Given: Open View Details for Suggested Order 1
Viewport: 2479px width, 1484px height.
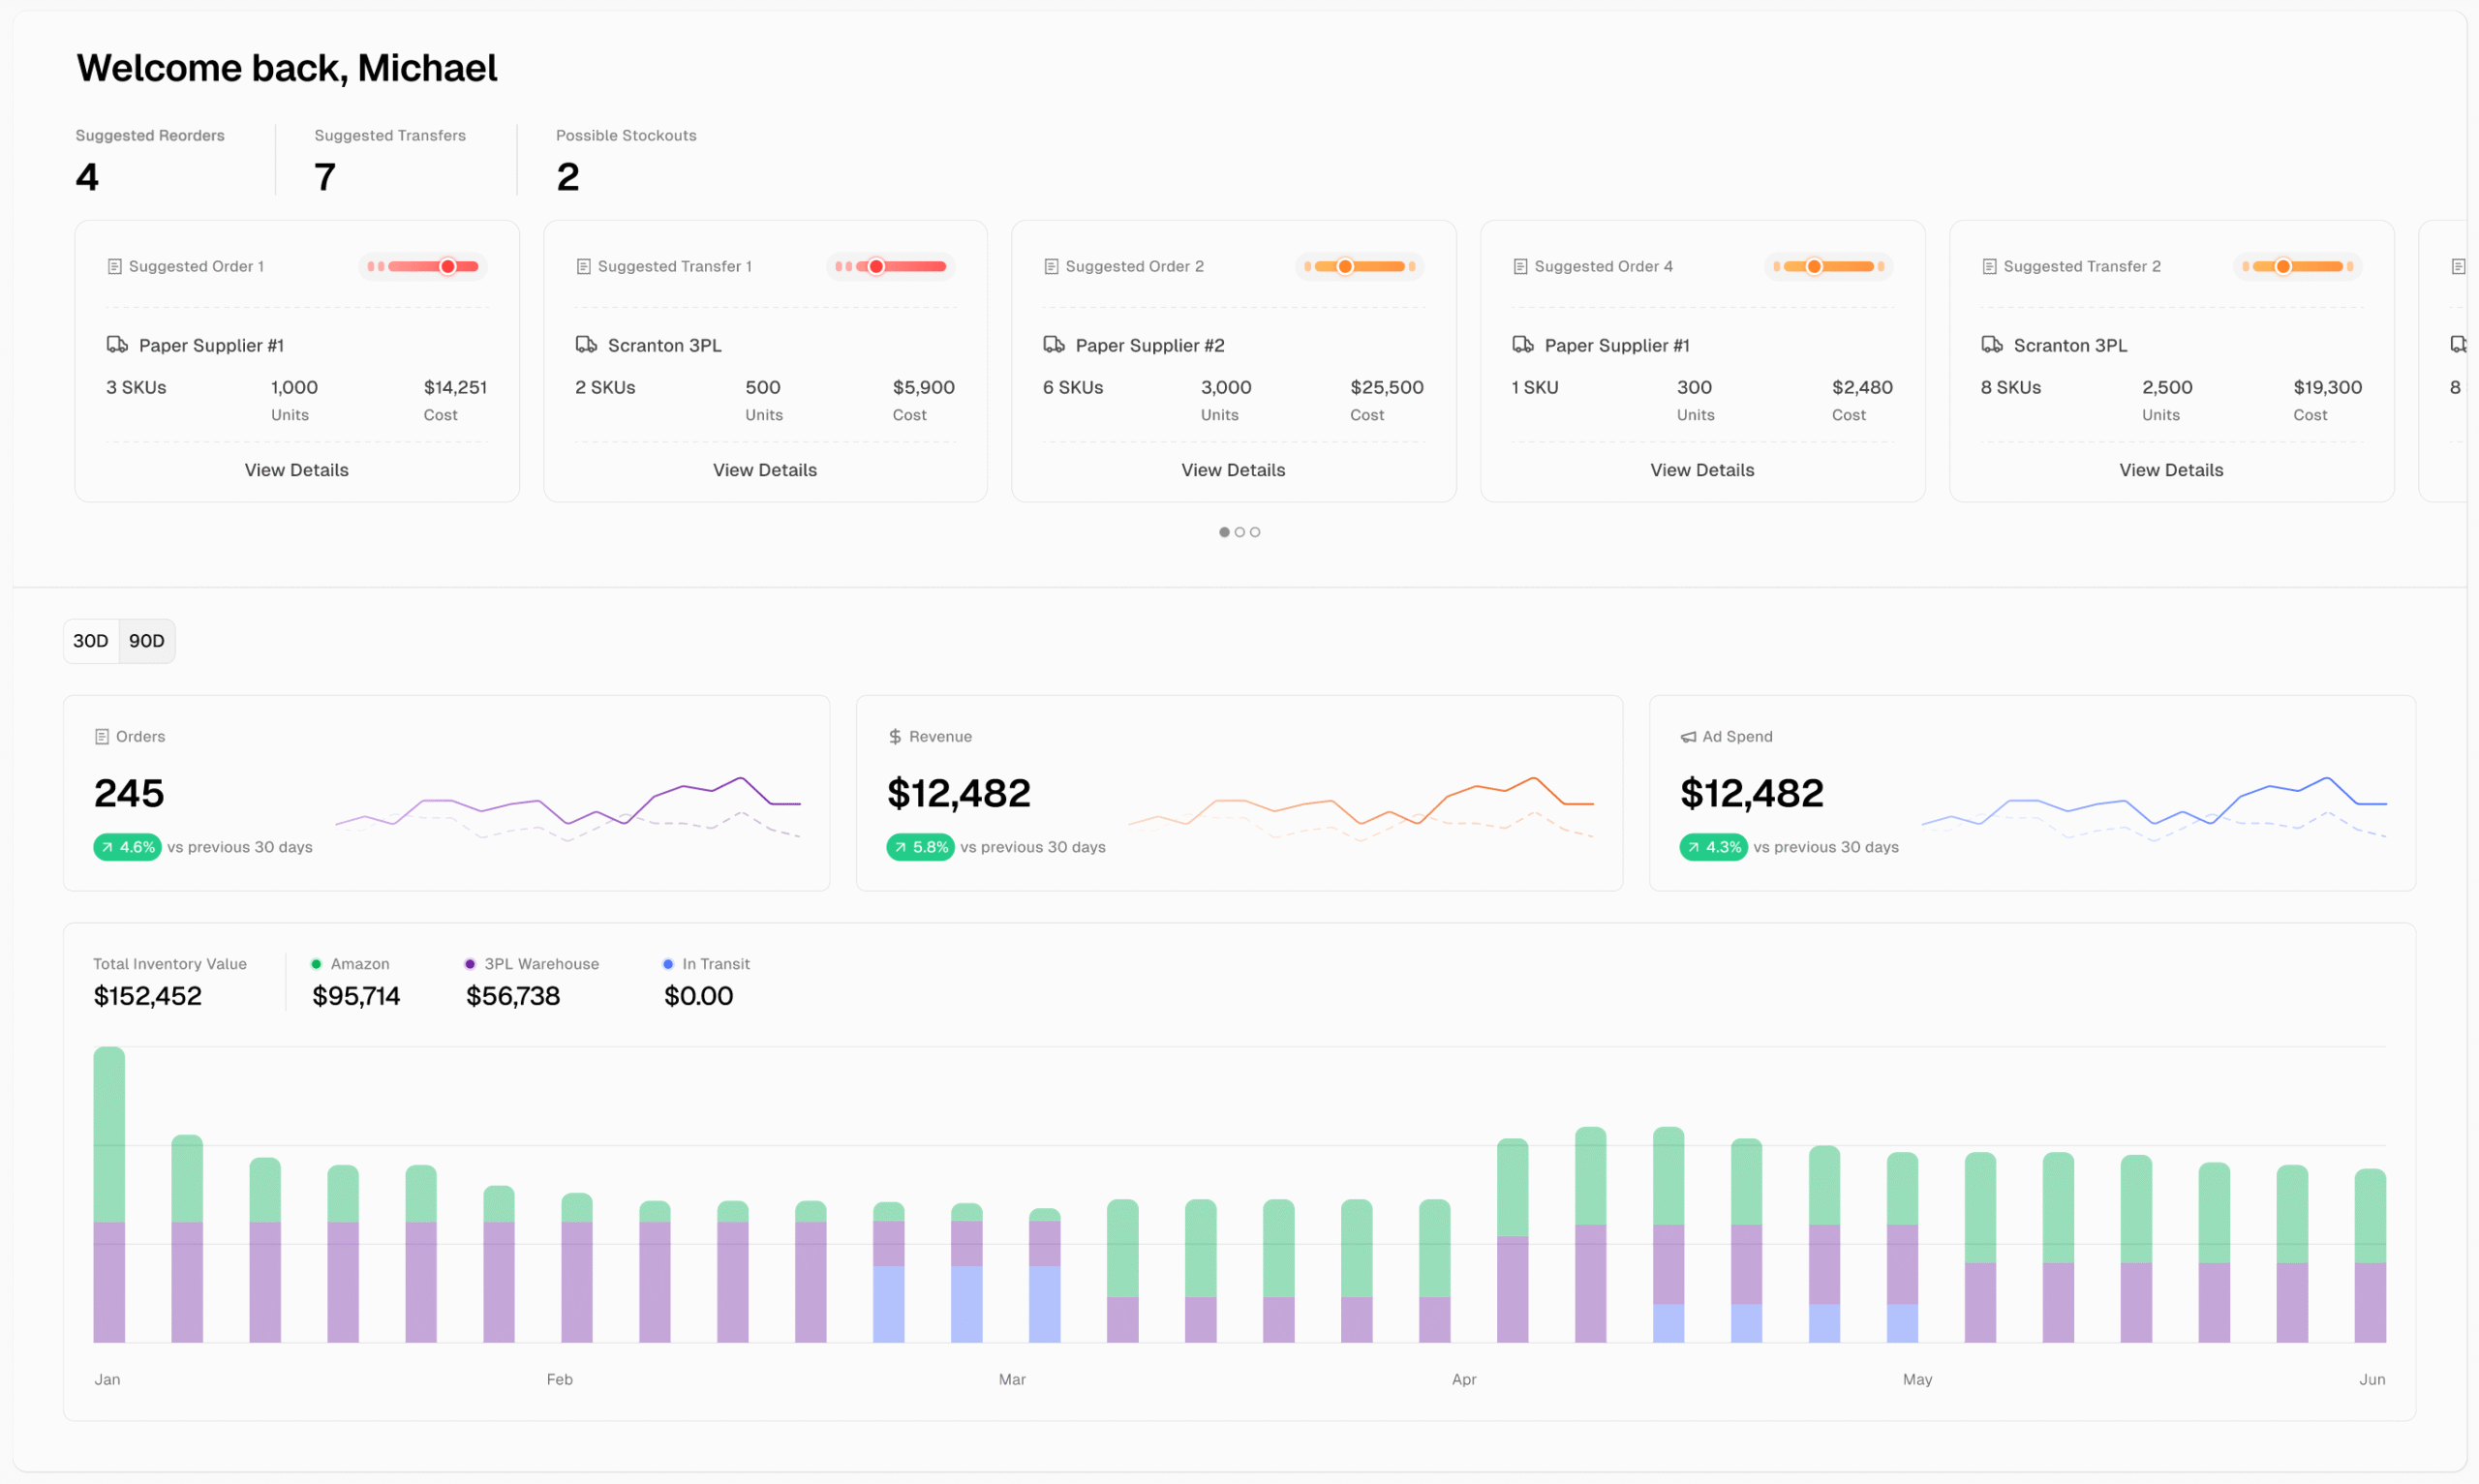Looking at the screenshot, I should 297,470.
